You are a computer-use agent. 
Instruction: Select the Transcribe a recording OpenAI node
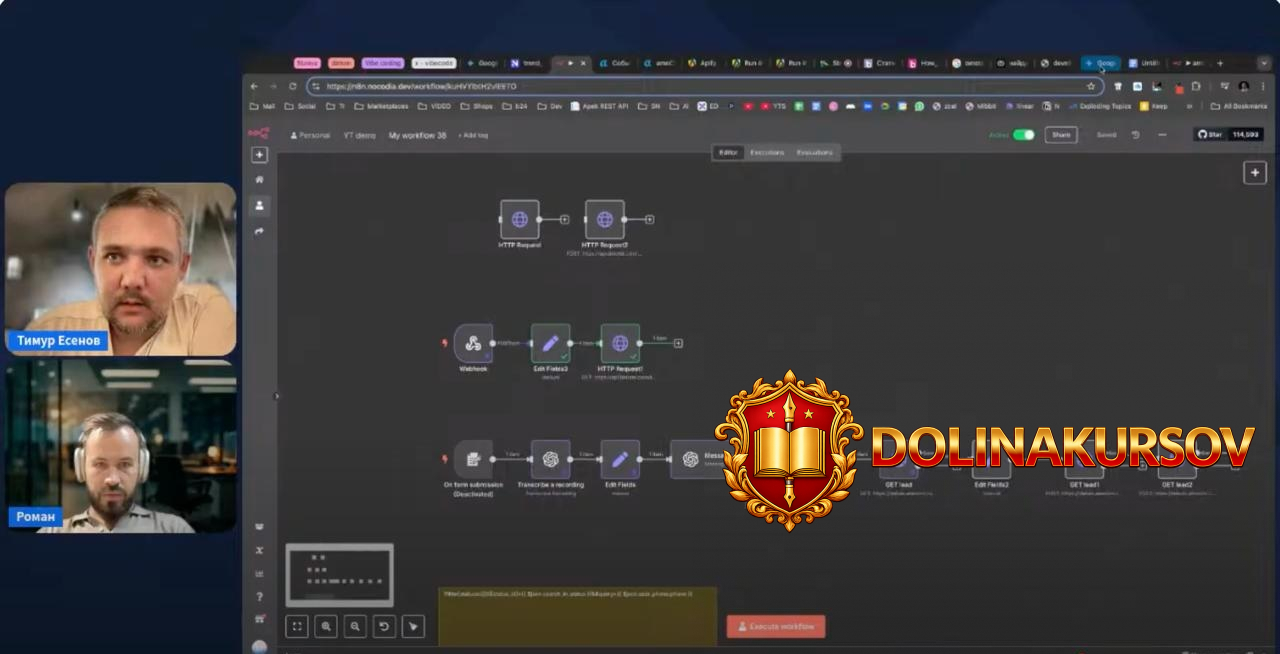click(550, 459)
